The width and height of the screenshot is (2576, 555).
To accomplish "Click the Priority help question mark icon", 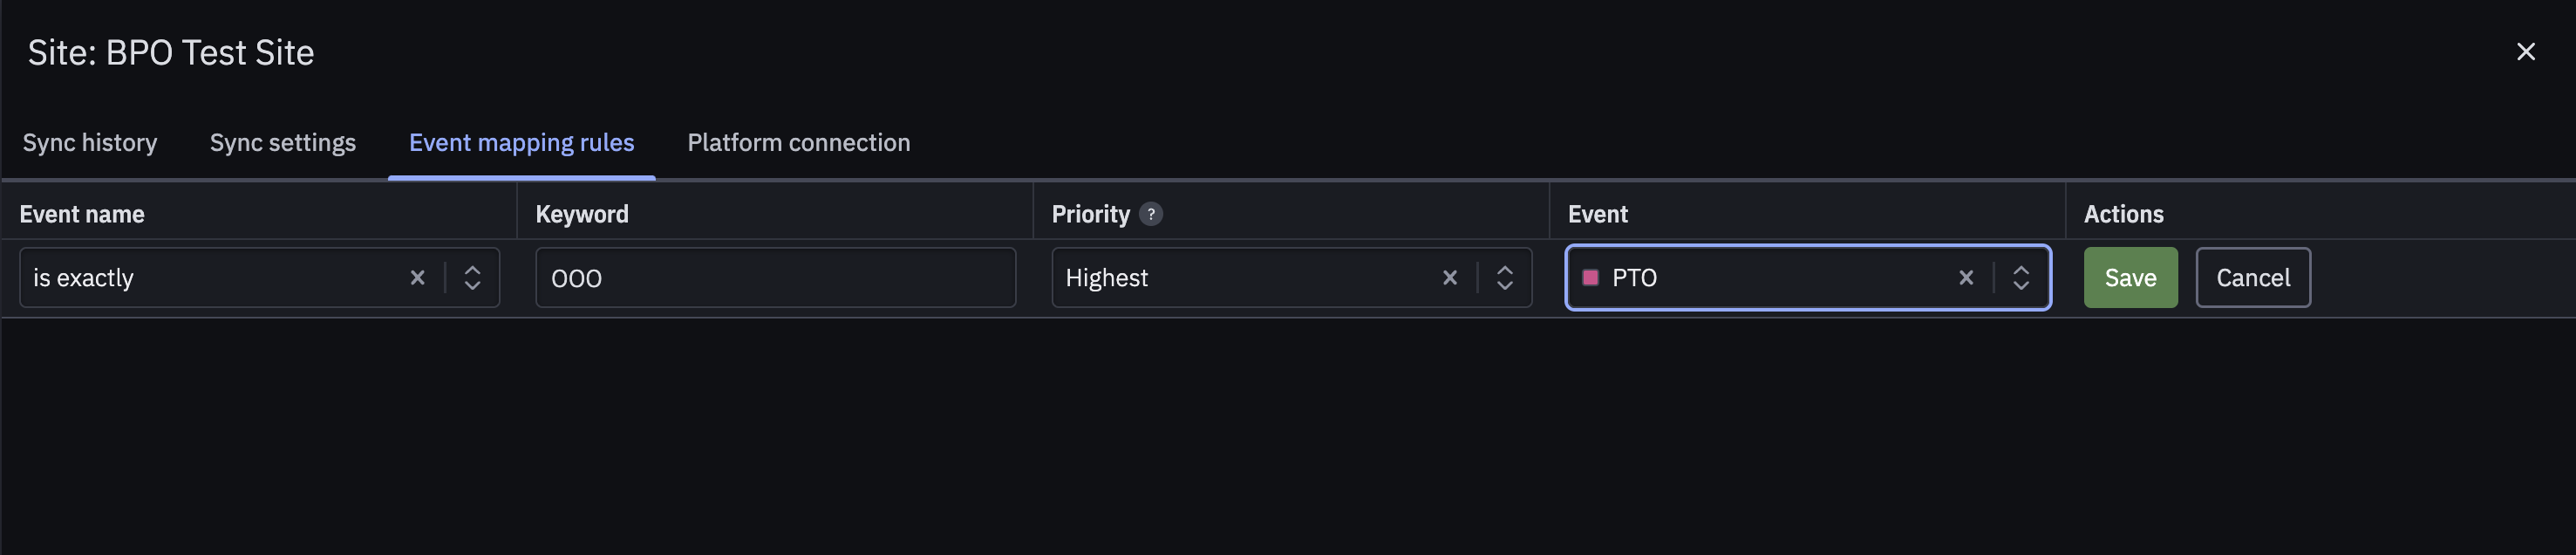I will click(x=1151, y=214).
